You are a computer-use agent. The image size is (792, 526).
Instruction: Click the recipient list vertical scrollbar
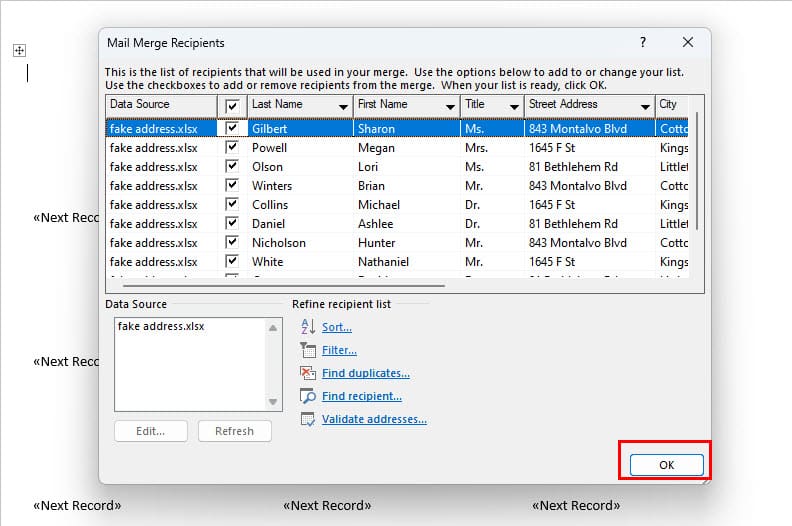(697, 171)
